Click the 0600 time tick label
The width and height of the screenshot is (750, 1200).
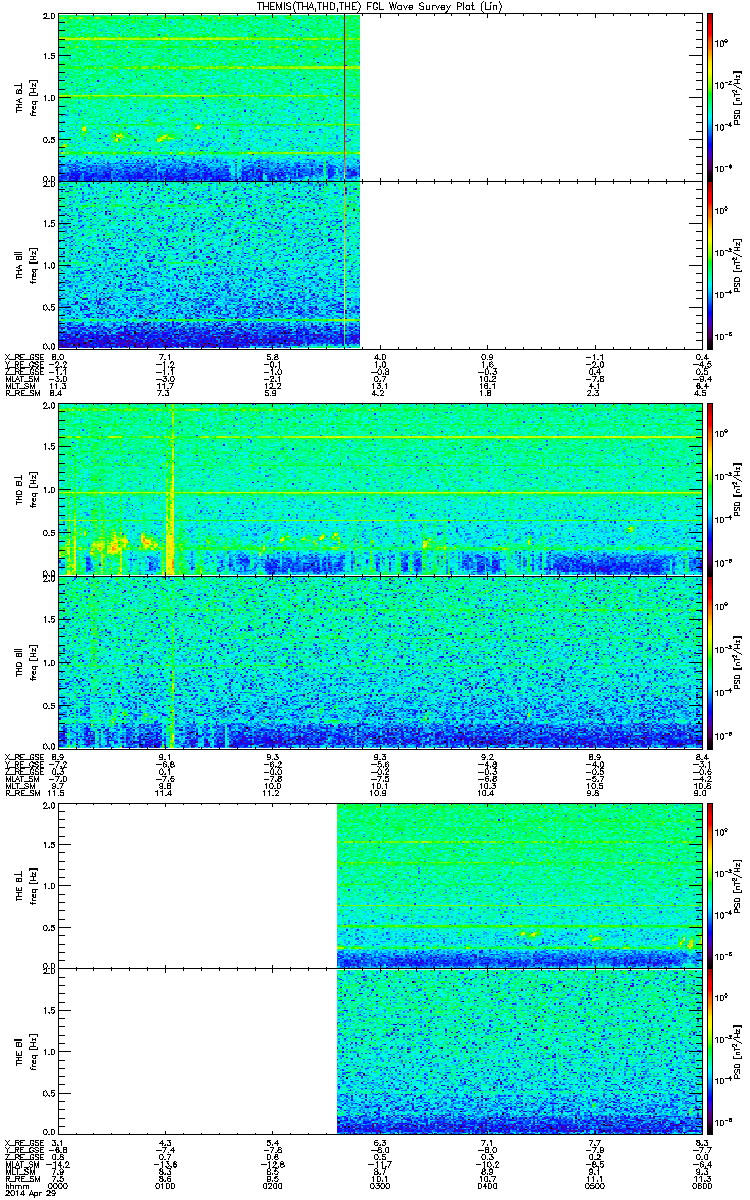(x=700, y=1187)
